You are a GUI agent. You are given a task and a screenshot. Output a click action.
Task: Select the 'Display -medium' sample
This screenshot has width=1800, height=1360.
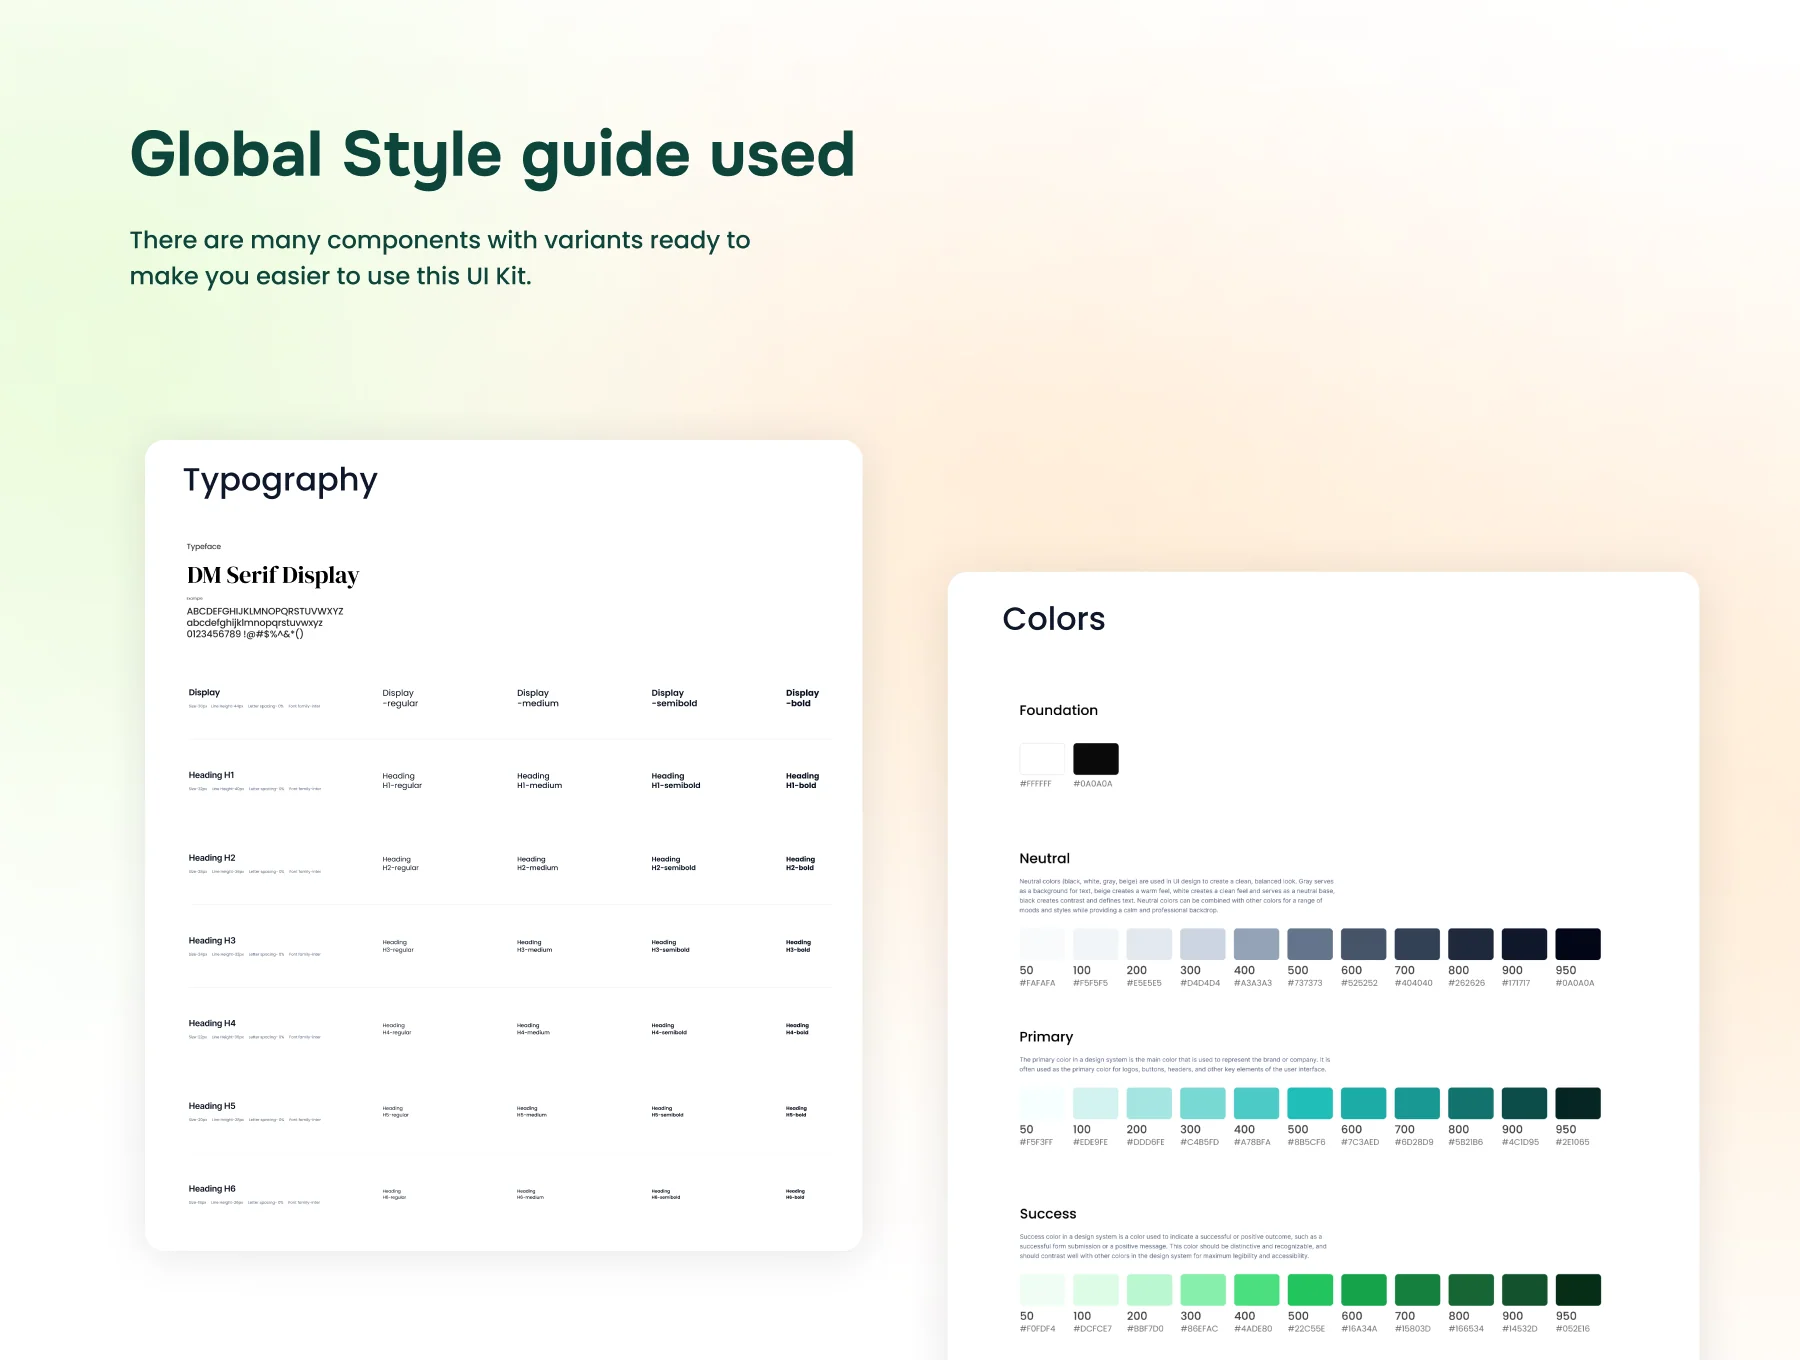(538, 698)
